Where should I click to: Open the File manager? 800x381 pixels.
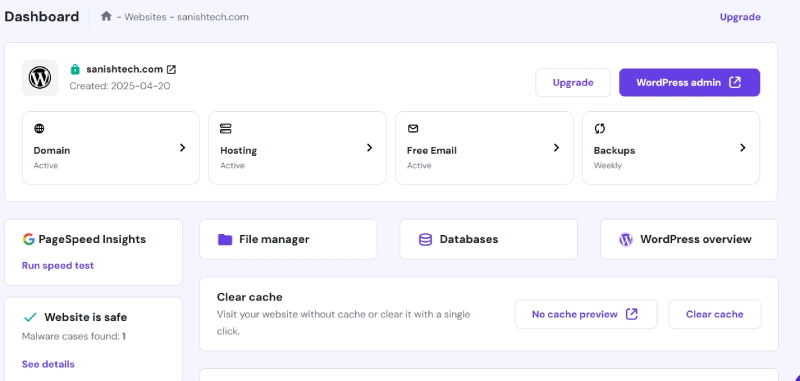click(x=288, y=239)
